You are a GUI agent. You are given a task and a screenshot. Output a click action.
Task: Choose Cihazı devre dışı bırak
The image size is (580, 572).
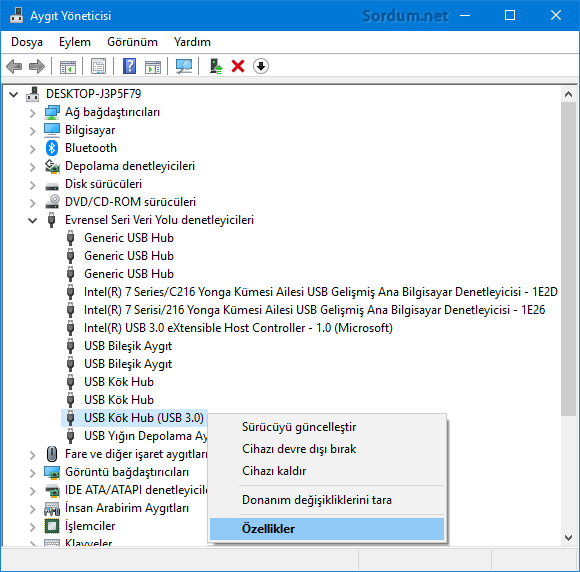327,449
